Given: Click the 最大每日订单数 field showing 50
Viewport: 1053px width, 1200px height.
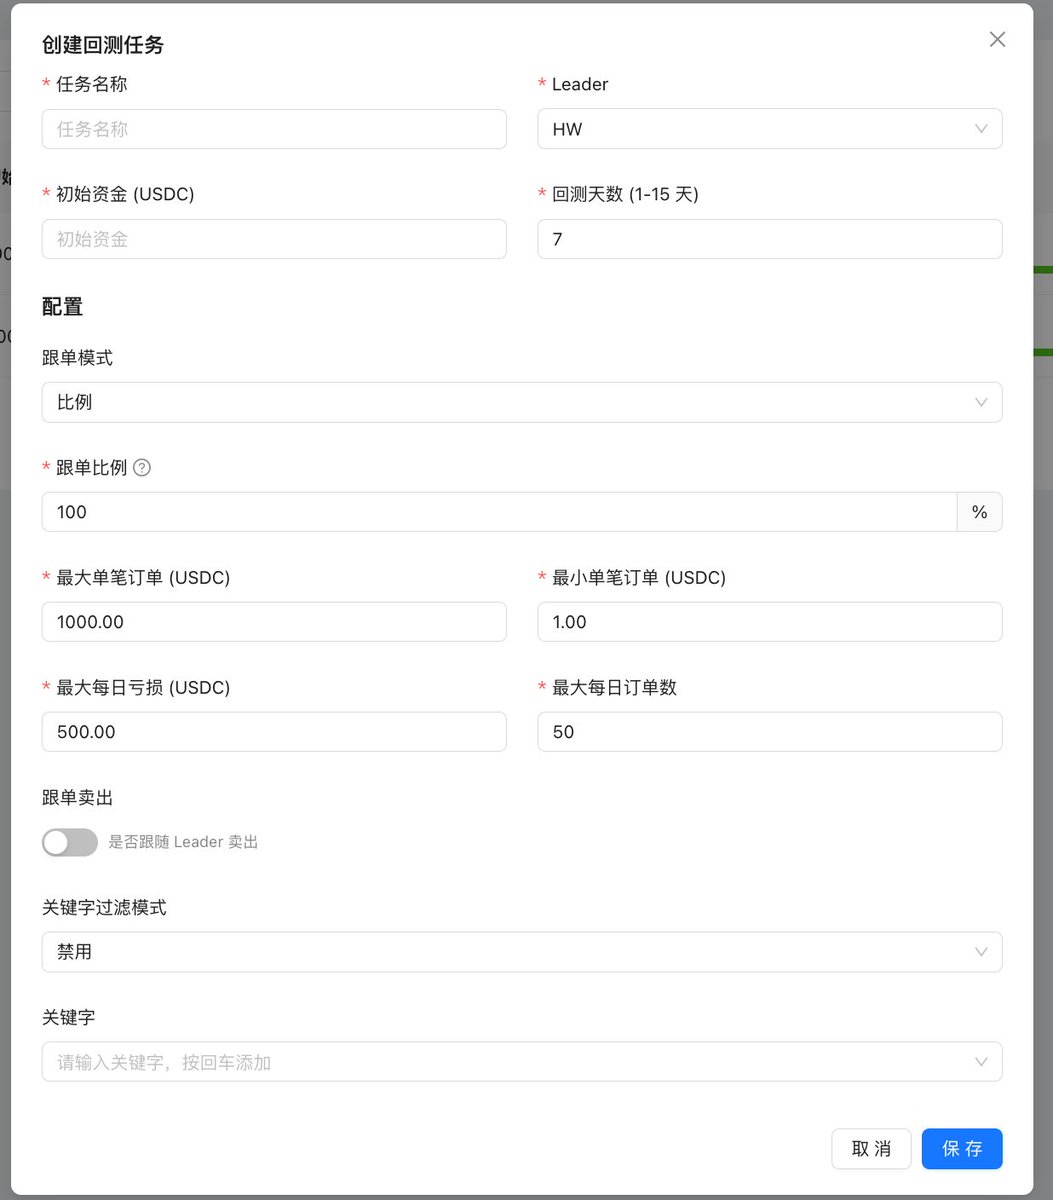Looking at the screenshot, I should [770, 732].
